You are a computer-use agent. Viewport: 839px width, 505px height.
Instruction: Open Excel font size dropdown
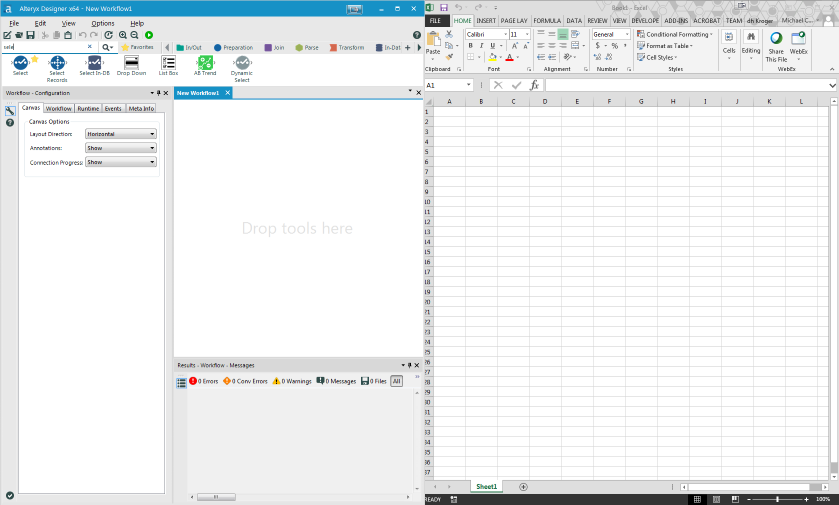pyautogui.click(x=527, y=34)
